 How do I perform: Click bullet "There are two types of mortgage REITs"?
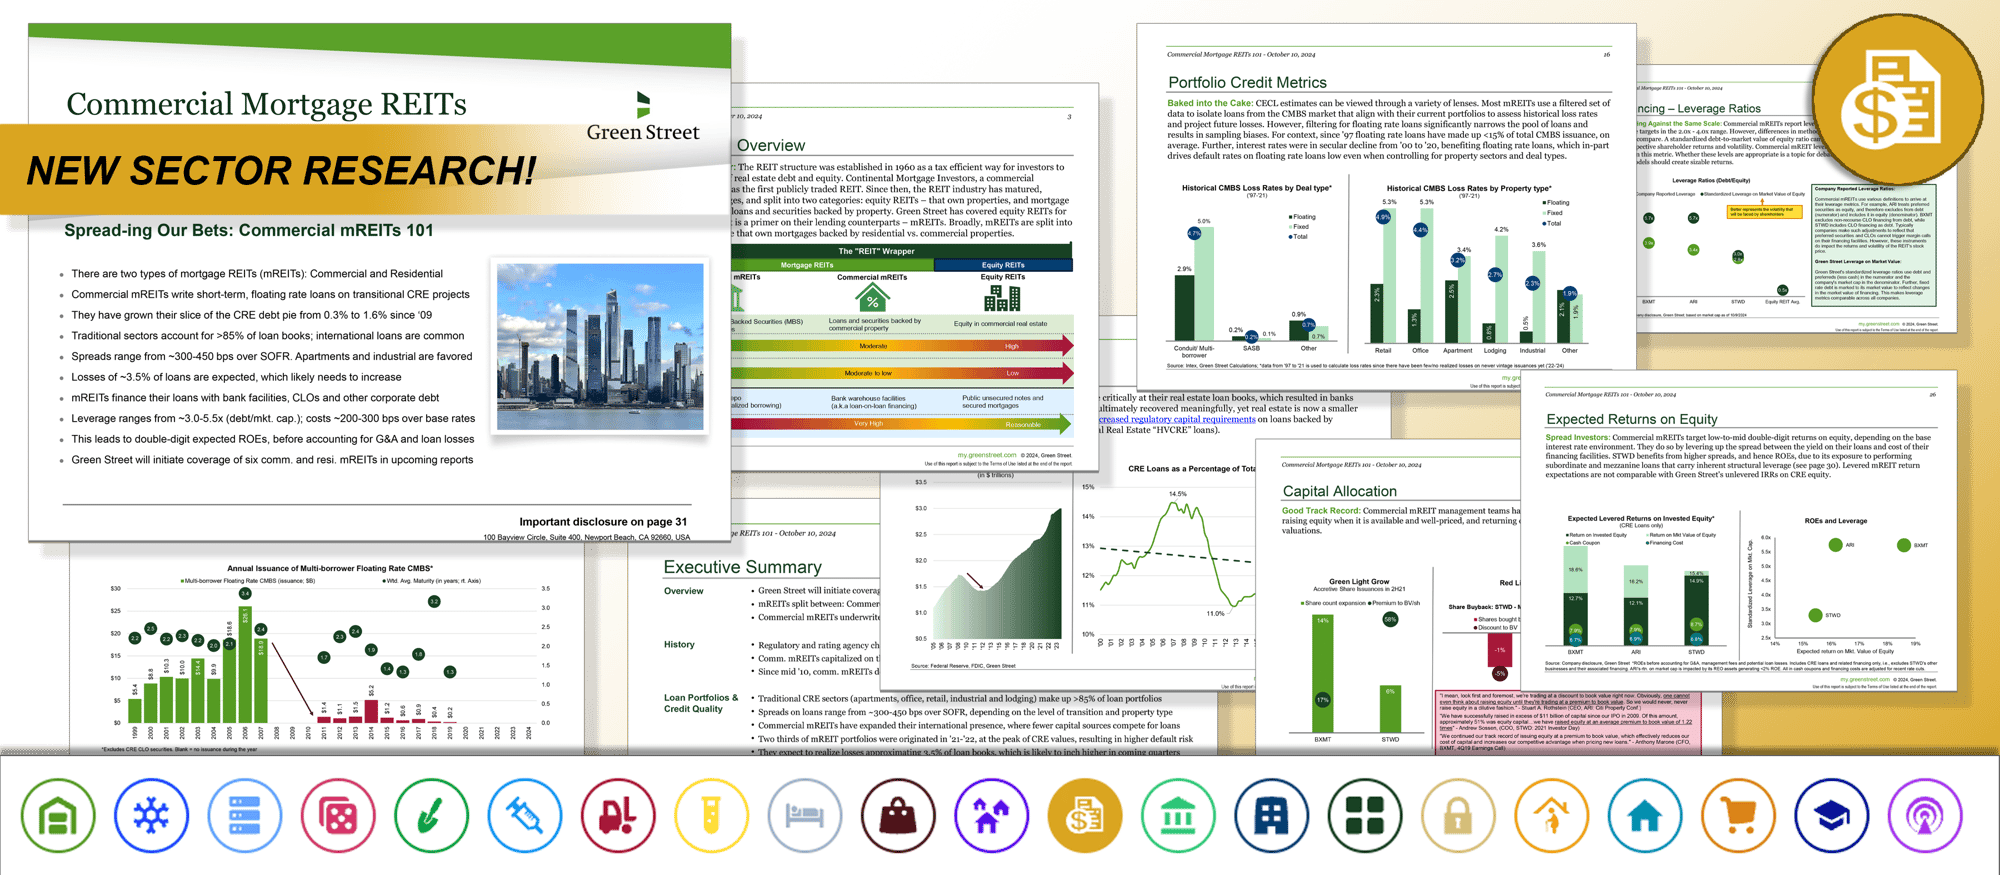point(257,273)
